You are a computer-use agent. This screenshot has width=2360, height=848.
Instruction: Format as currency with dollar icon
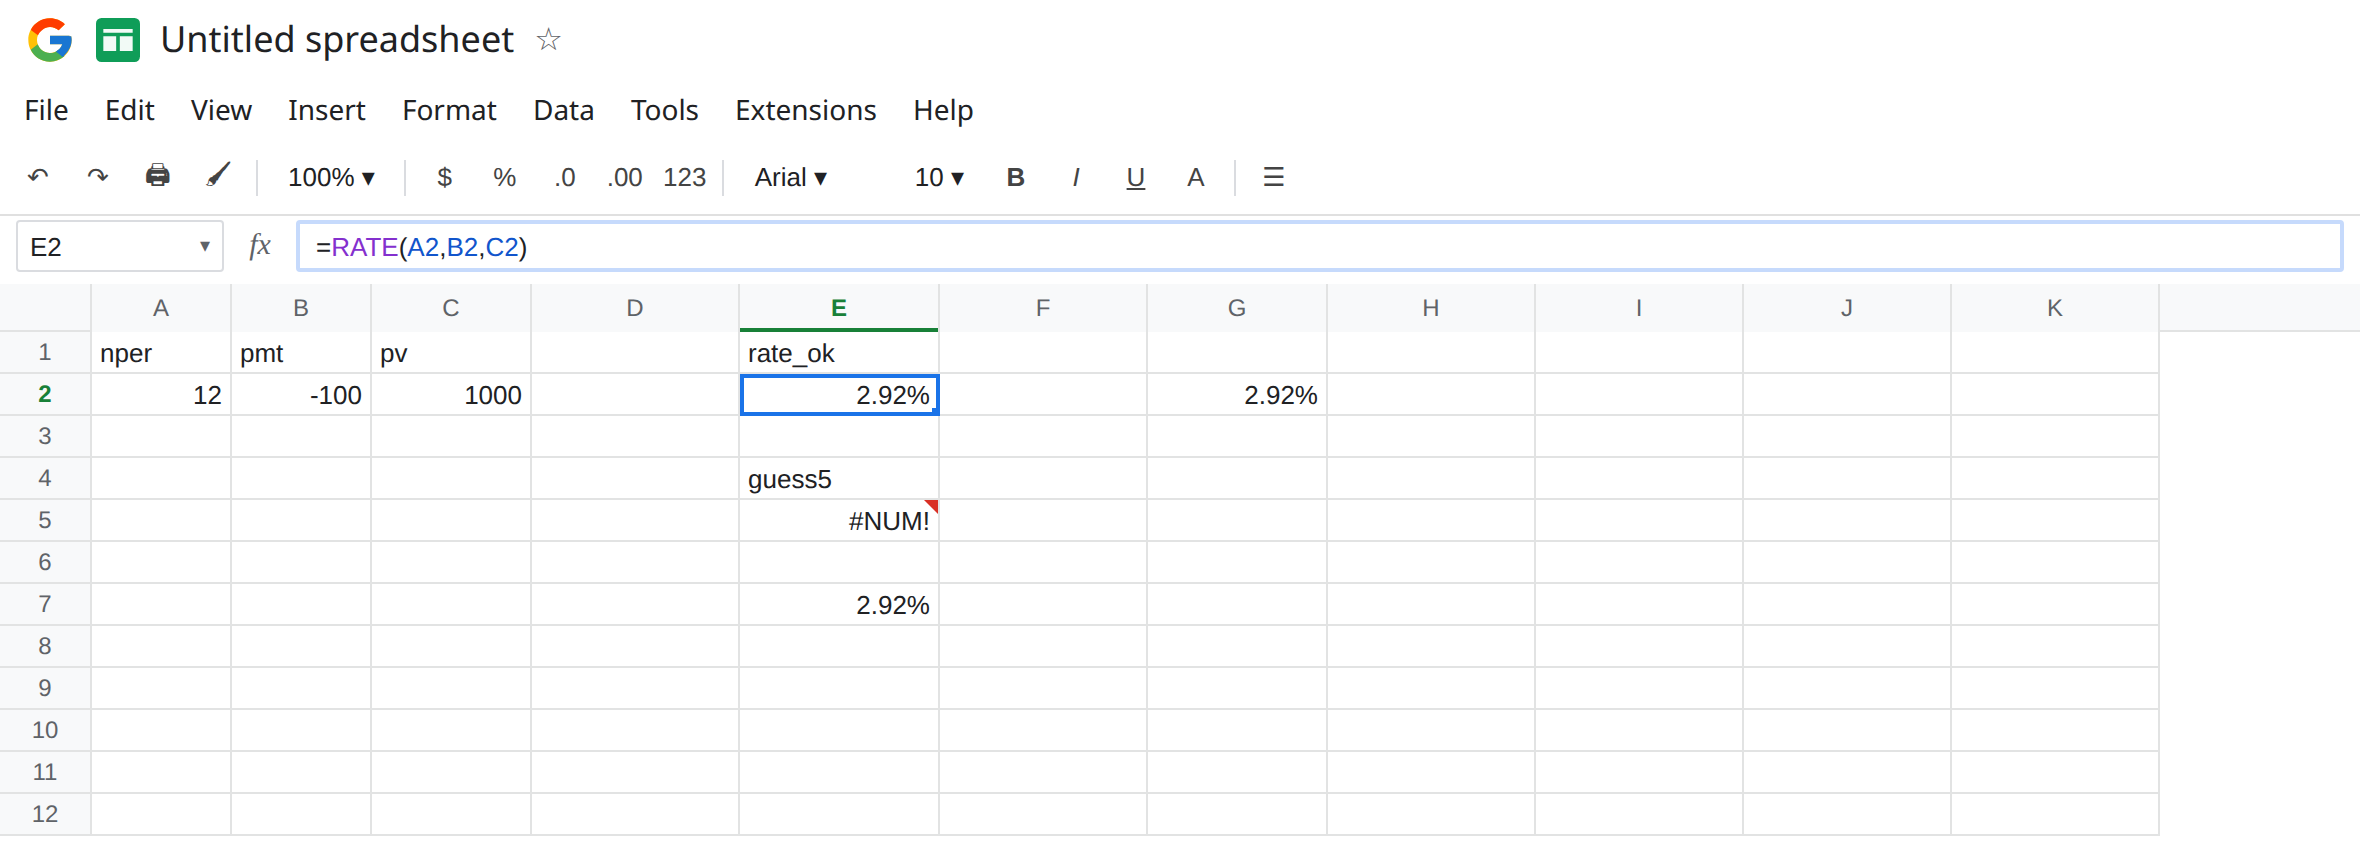445,177
